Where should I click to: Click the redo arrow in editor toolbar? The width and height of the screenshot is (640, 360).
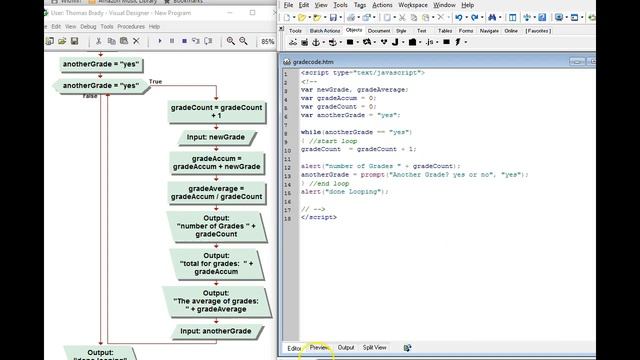[474, 18]
